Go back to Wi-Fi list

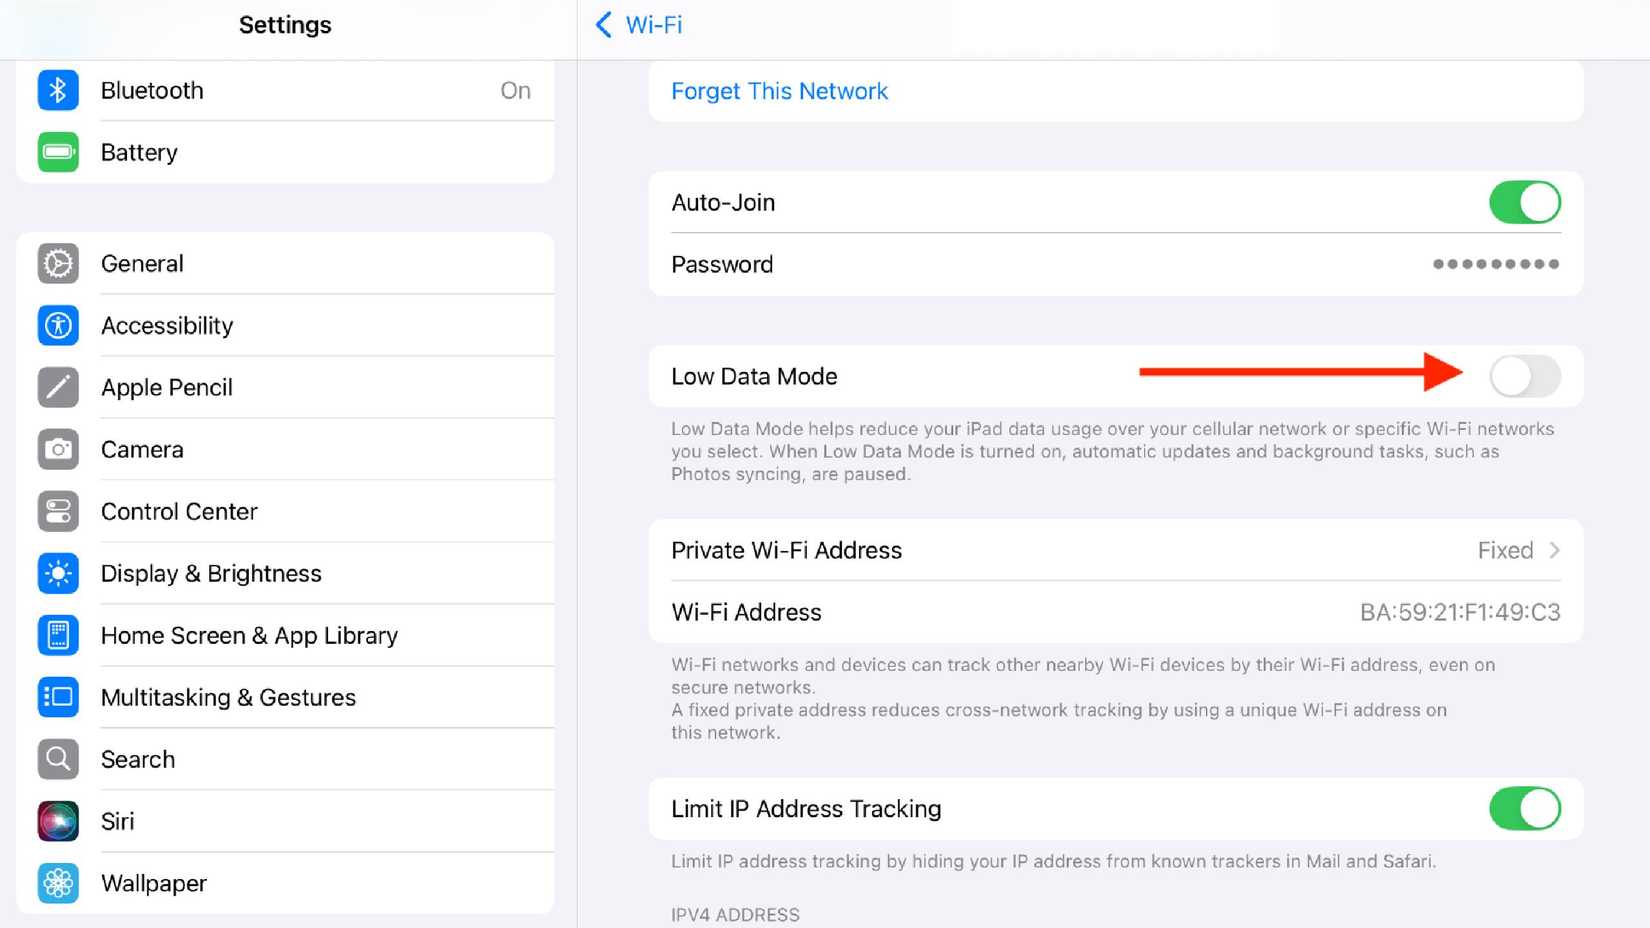(x=639, y=25)
